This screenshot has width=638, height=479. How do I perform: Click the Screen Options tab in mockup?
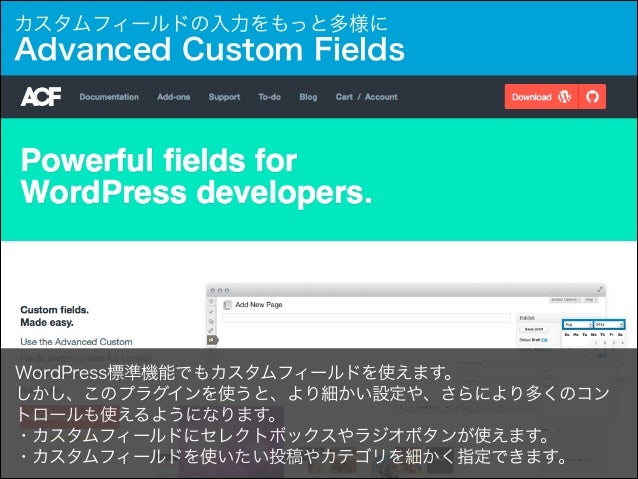tap(566, 300)
